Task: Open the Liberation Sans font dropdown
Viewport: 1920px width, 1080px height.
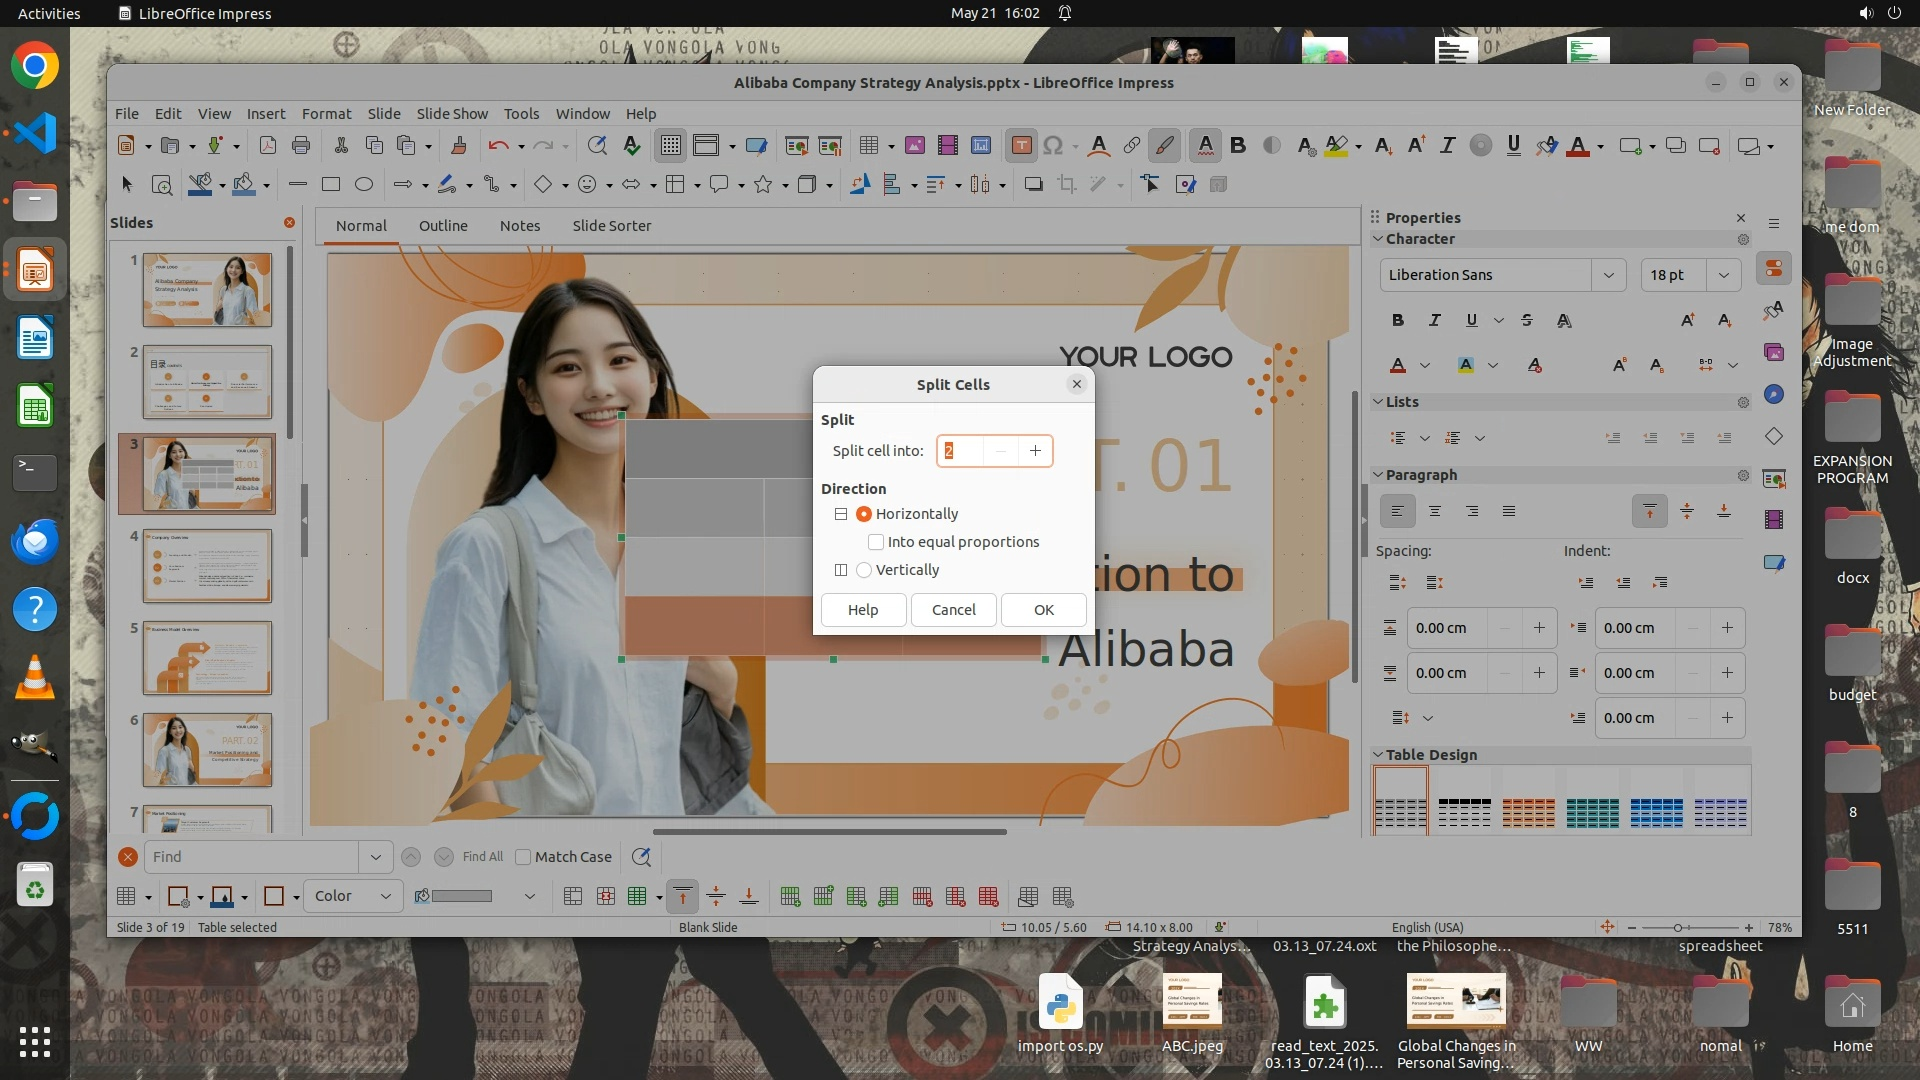Action: [1608, 275]
